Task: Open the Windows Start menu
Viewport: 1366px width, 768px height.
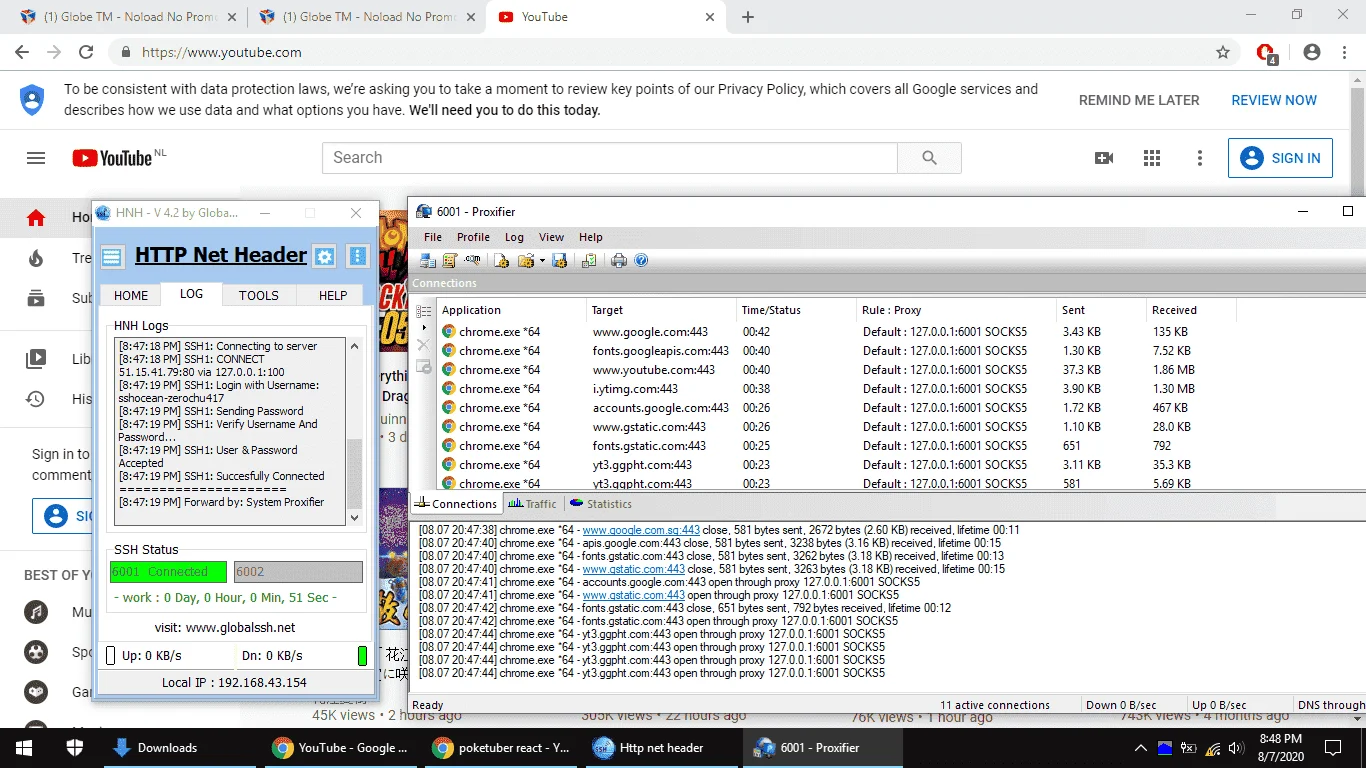Action: point(24,748)
